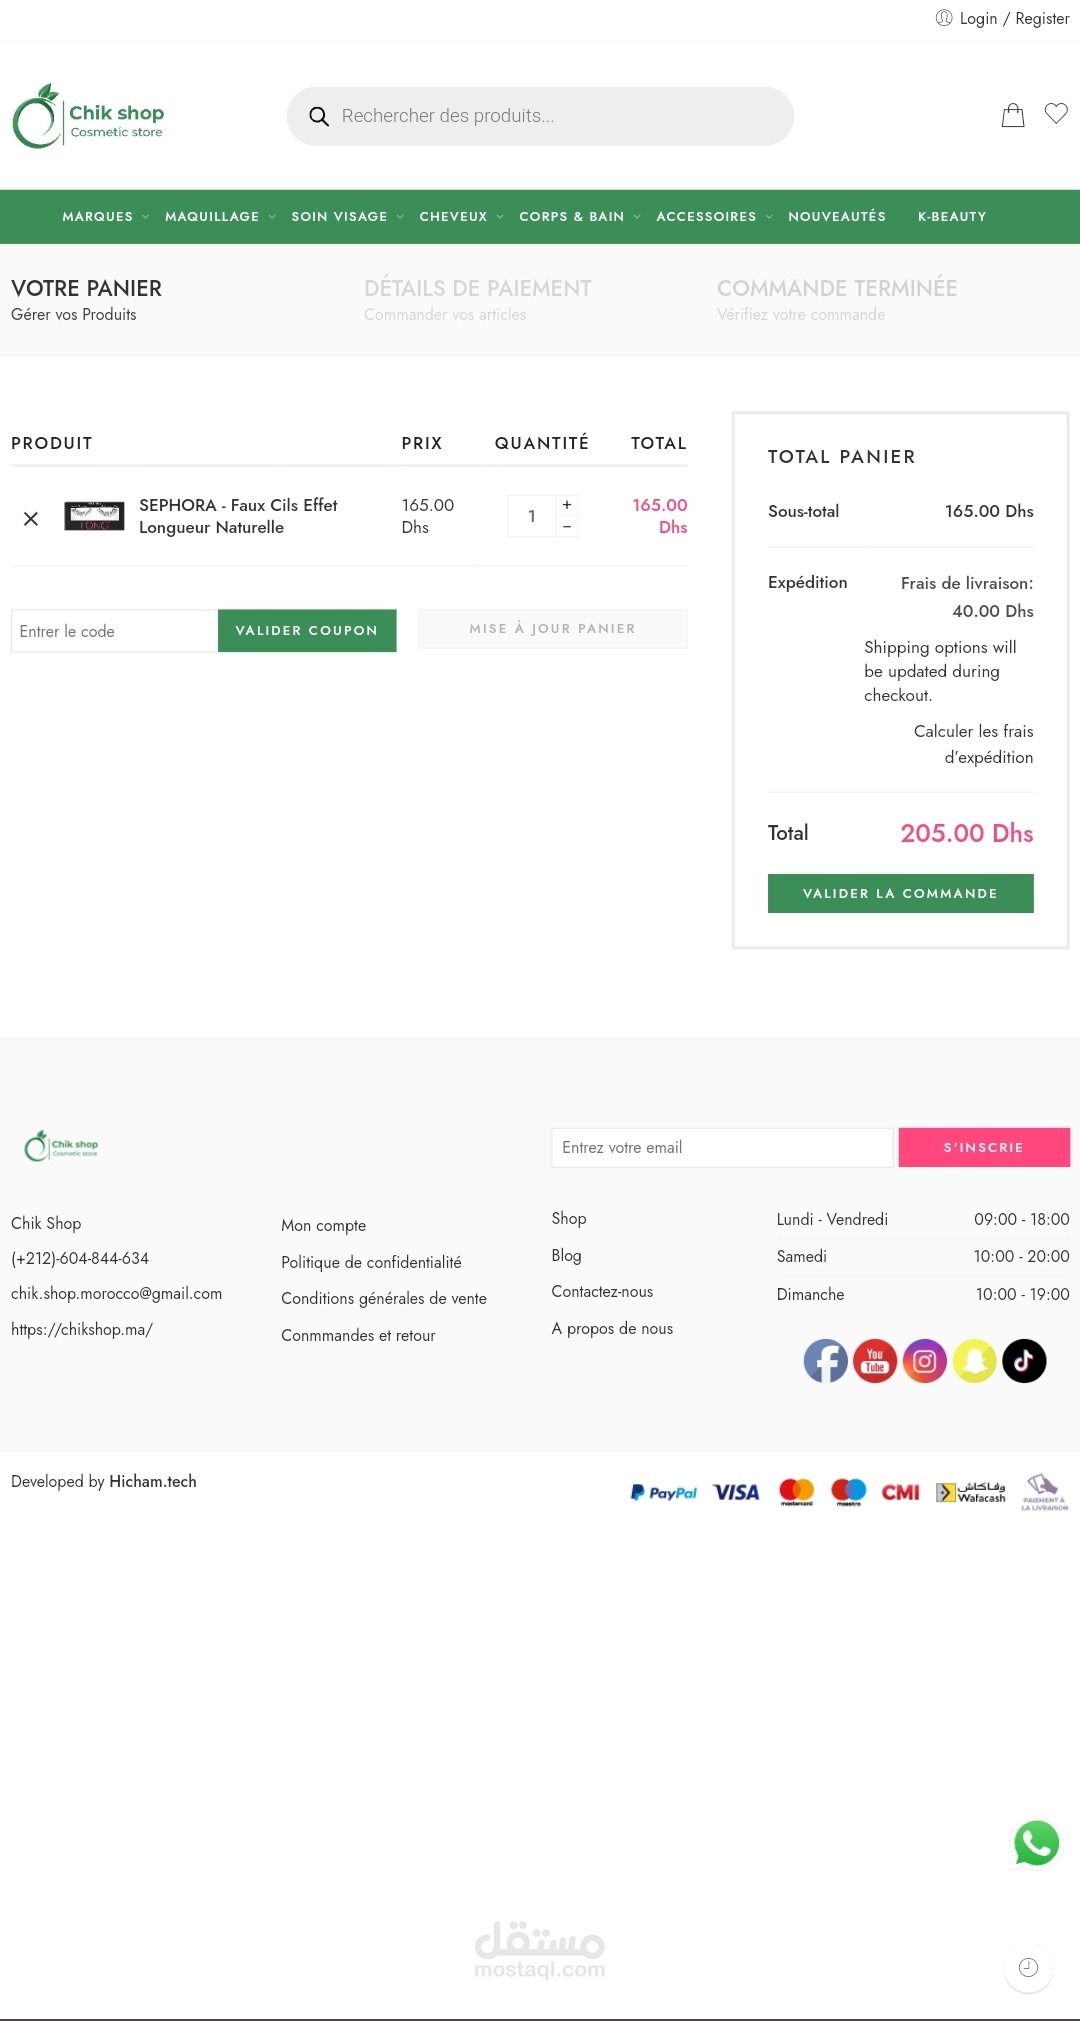The height and width of the screenshot is (2021, 1080).
Task: Decrease product quantity with minus button
Action: tap(567, 527)
